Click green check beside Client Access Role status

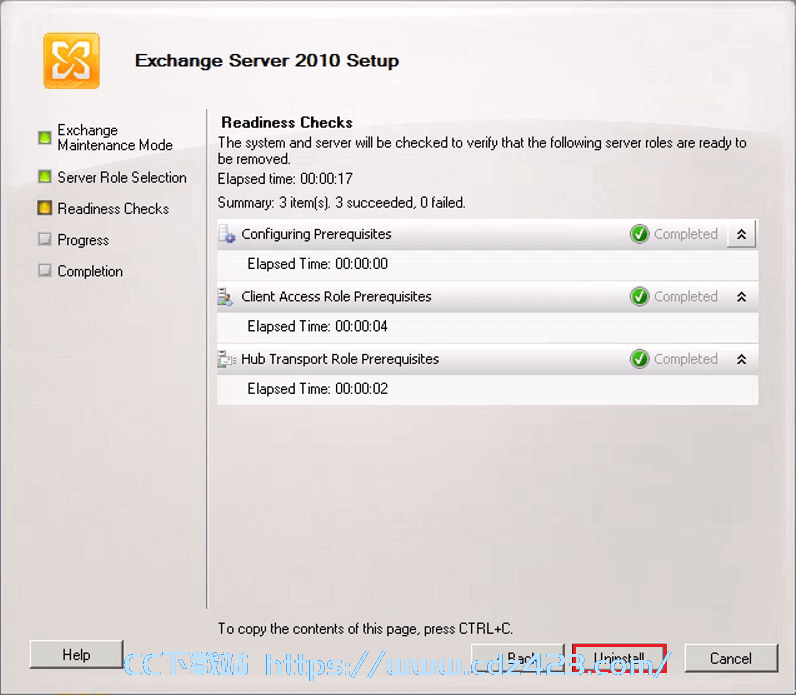pos(640,296)
